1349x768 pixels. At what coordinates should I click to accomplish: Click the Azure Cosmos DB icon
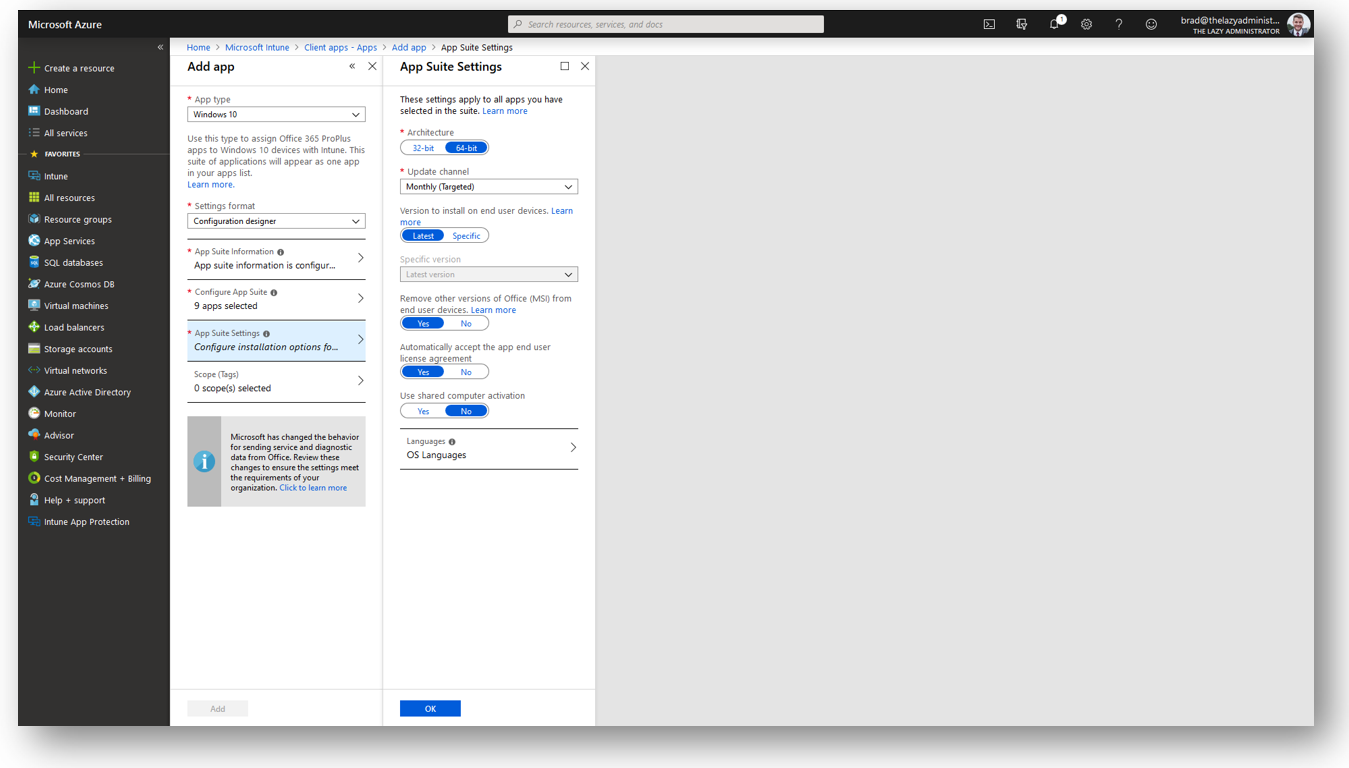(x=34, y=284)
